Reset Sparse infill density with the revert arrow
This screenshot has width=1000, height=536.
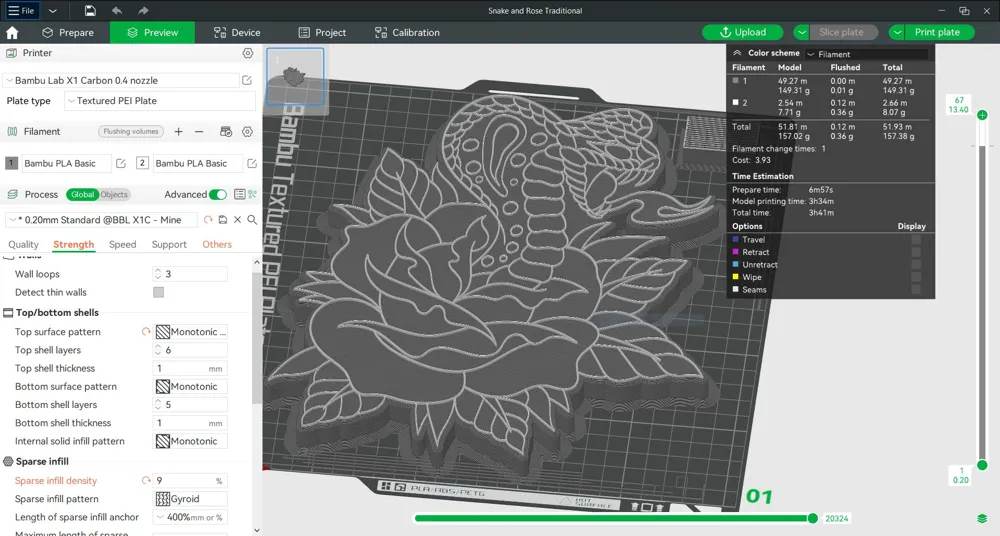(x=146, y=480)
